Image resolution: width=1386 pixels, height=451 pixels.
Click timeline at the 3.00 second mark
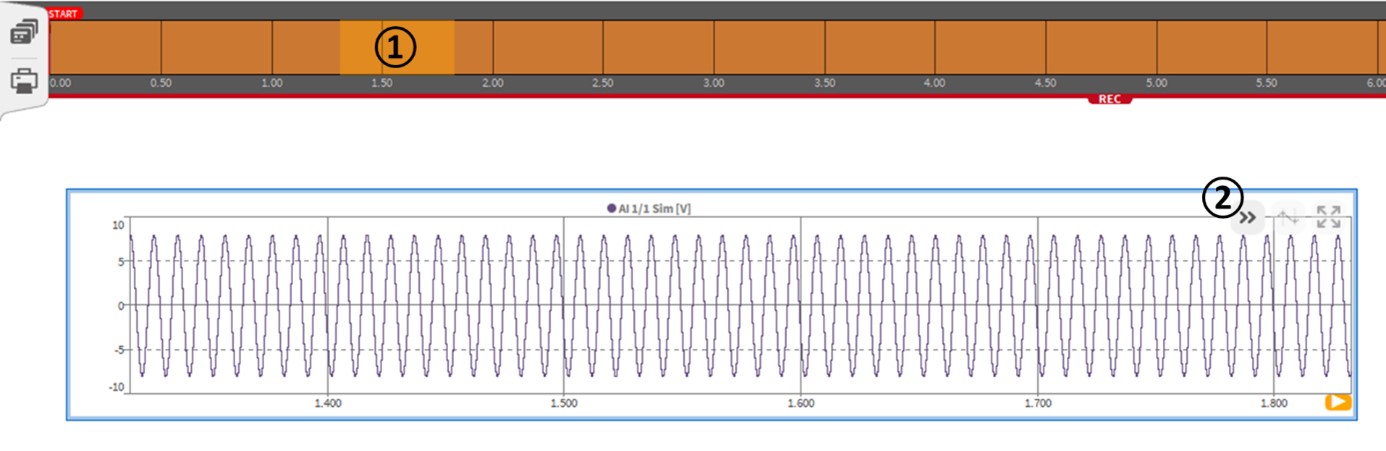712,84
